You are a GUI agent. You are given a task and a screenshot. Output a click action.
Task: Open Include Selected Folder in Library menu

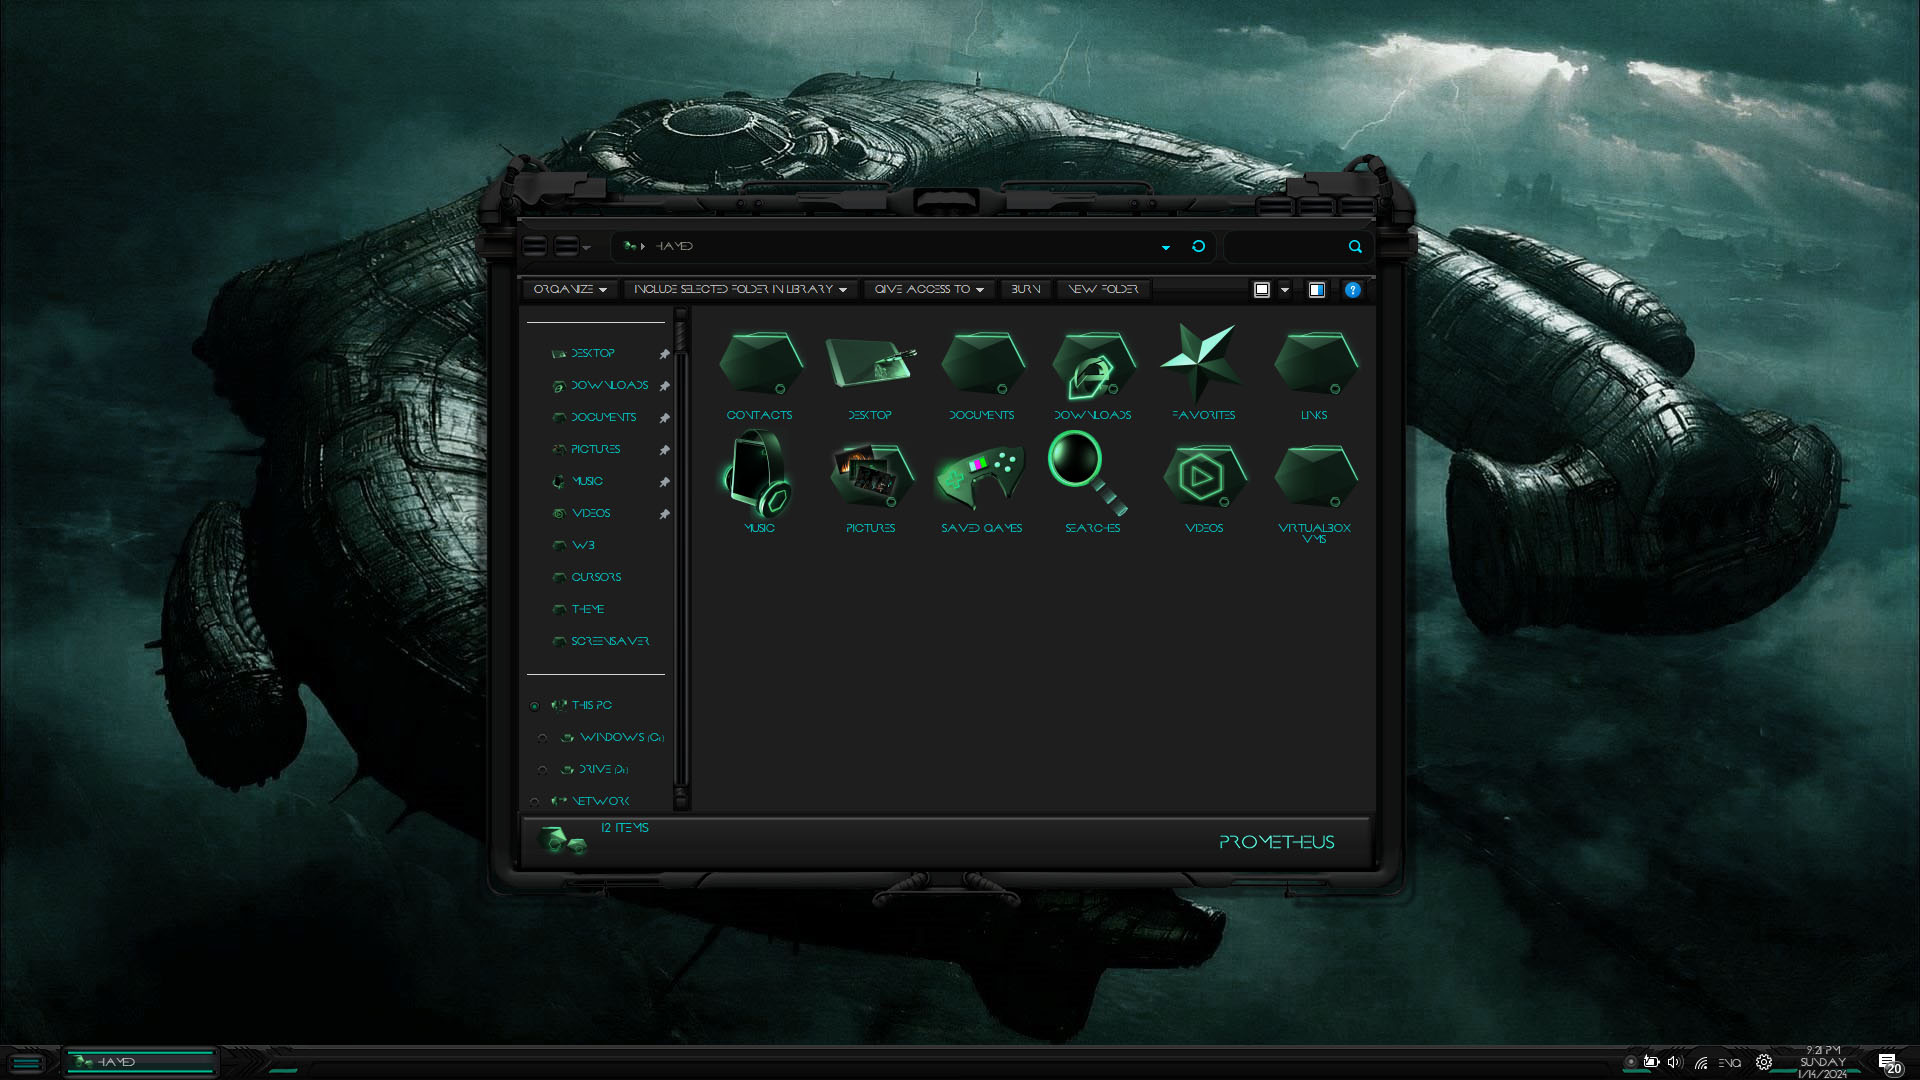coord(740,289)
